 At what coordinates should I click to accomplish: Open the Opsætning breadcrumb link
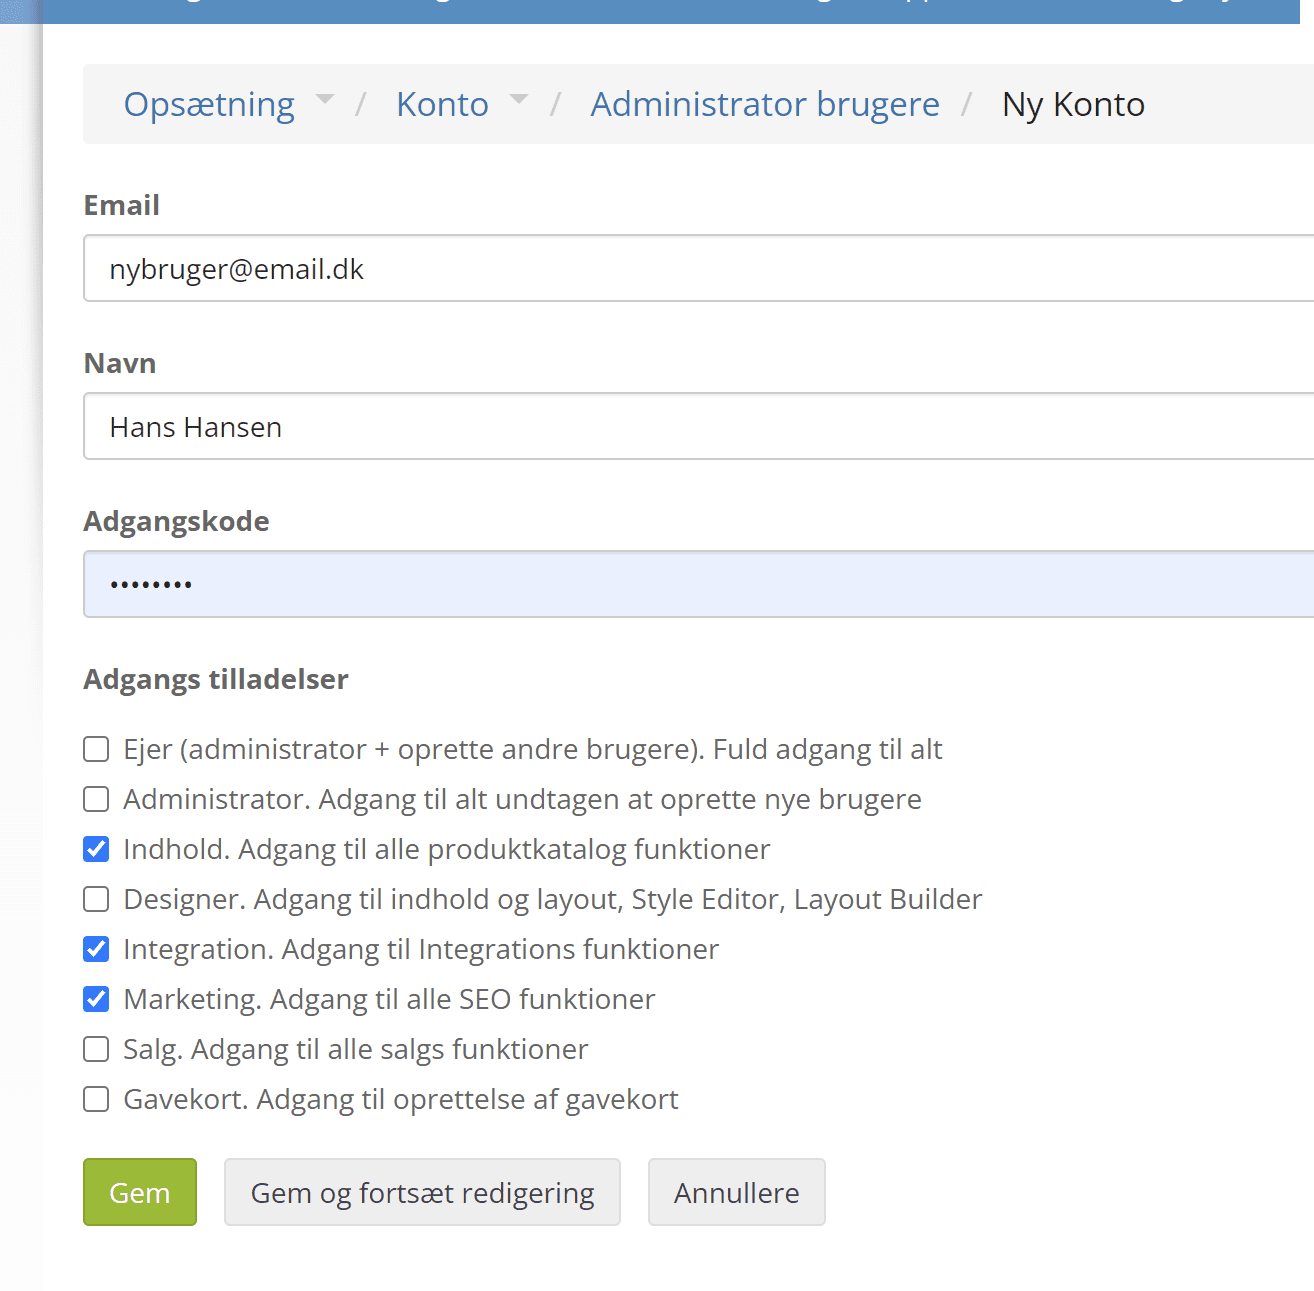(209, 104)
